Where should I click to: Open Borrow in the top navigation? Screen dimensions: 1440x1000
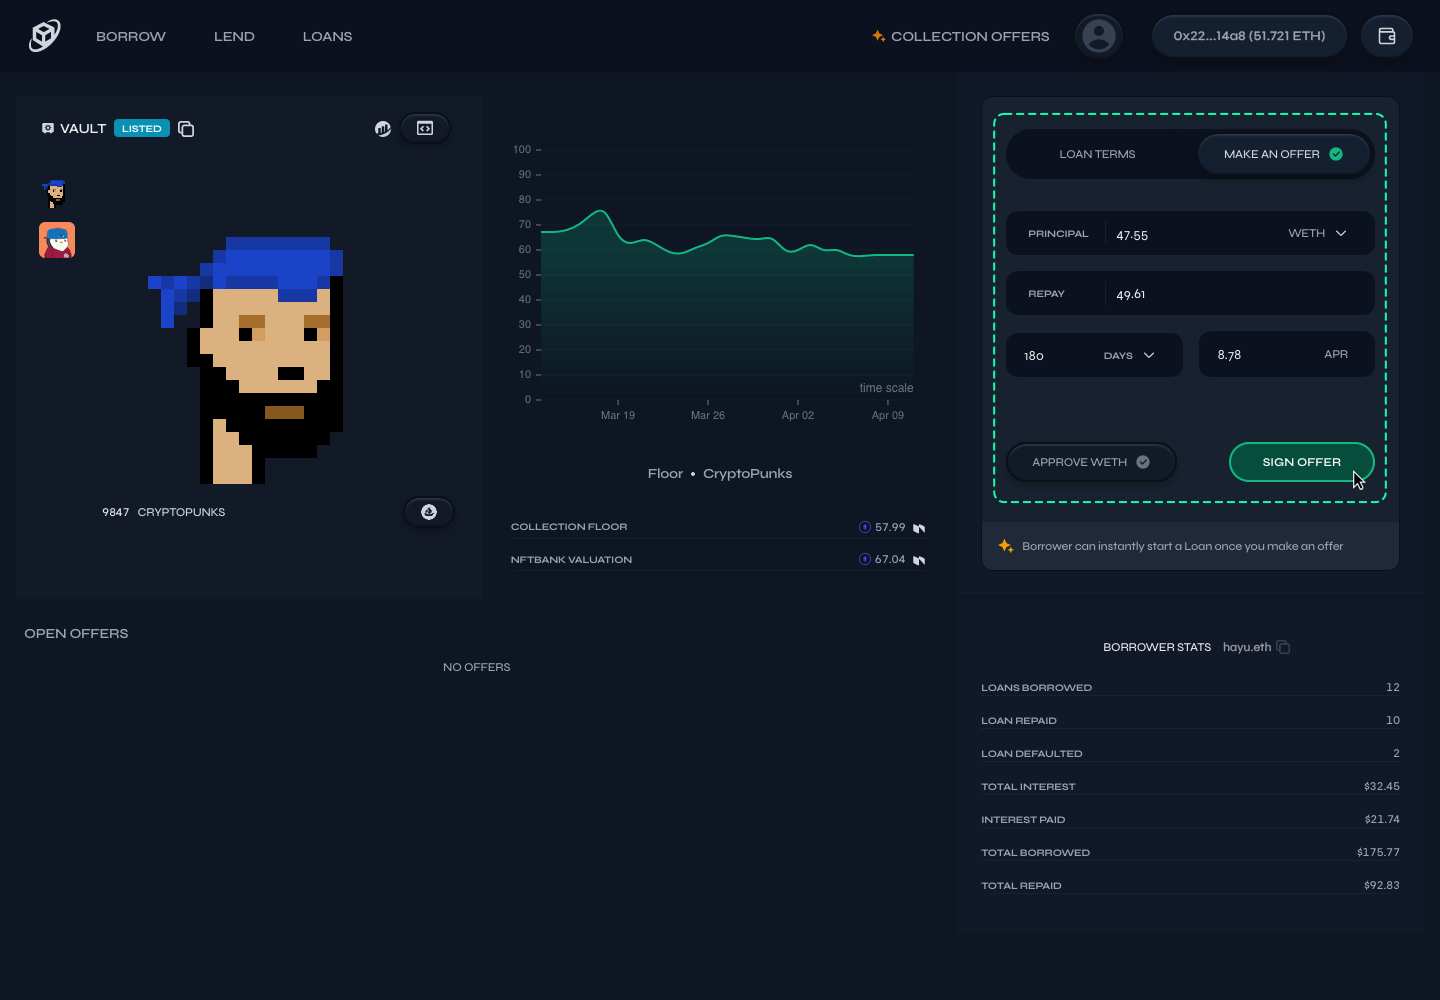tap(131, 36)
